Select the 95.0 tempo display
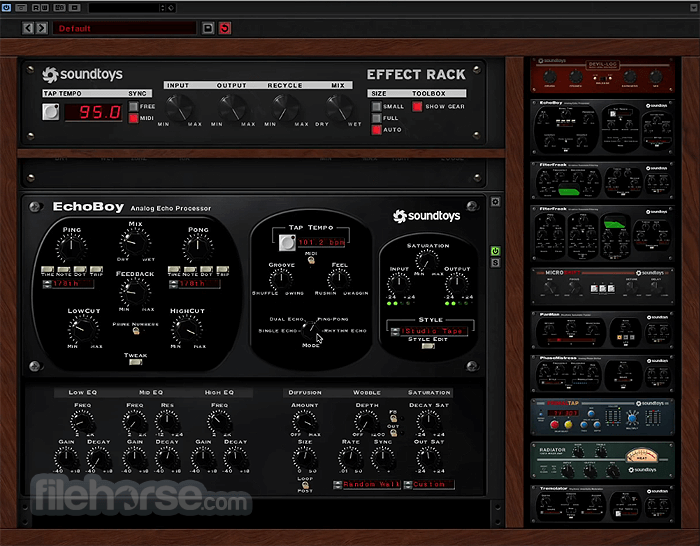The width and height of the screenshot is (700, 546). 94,112
